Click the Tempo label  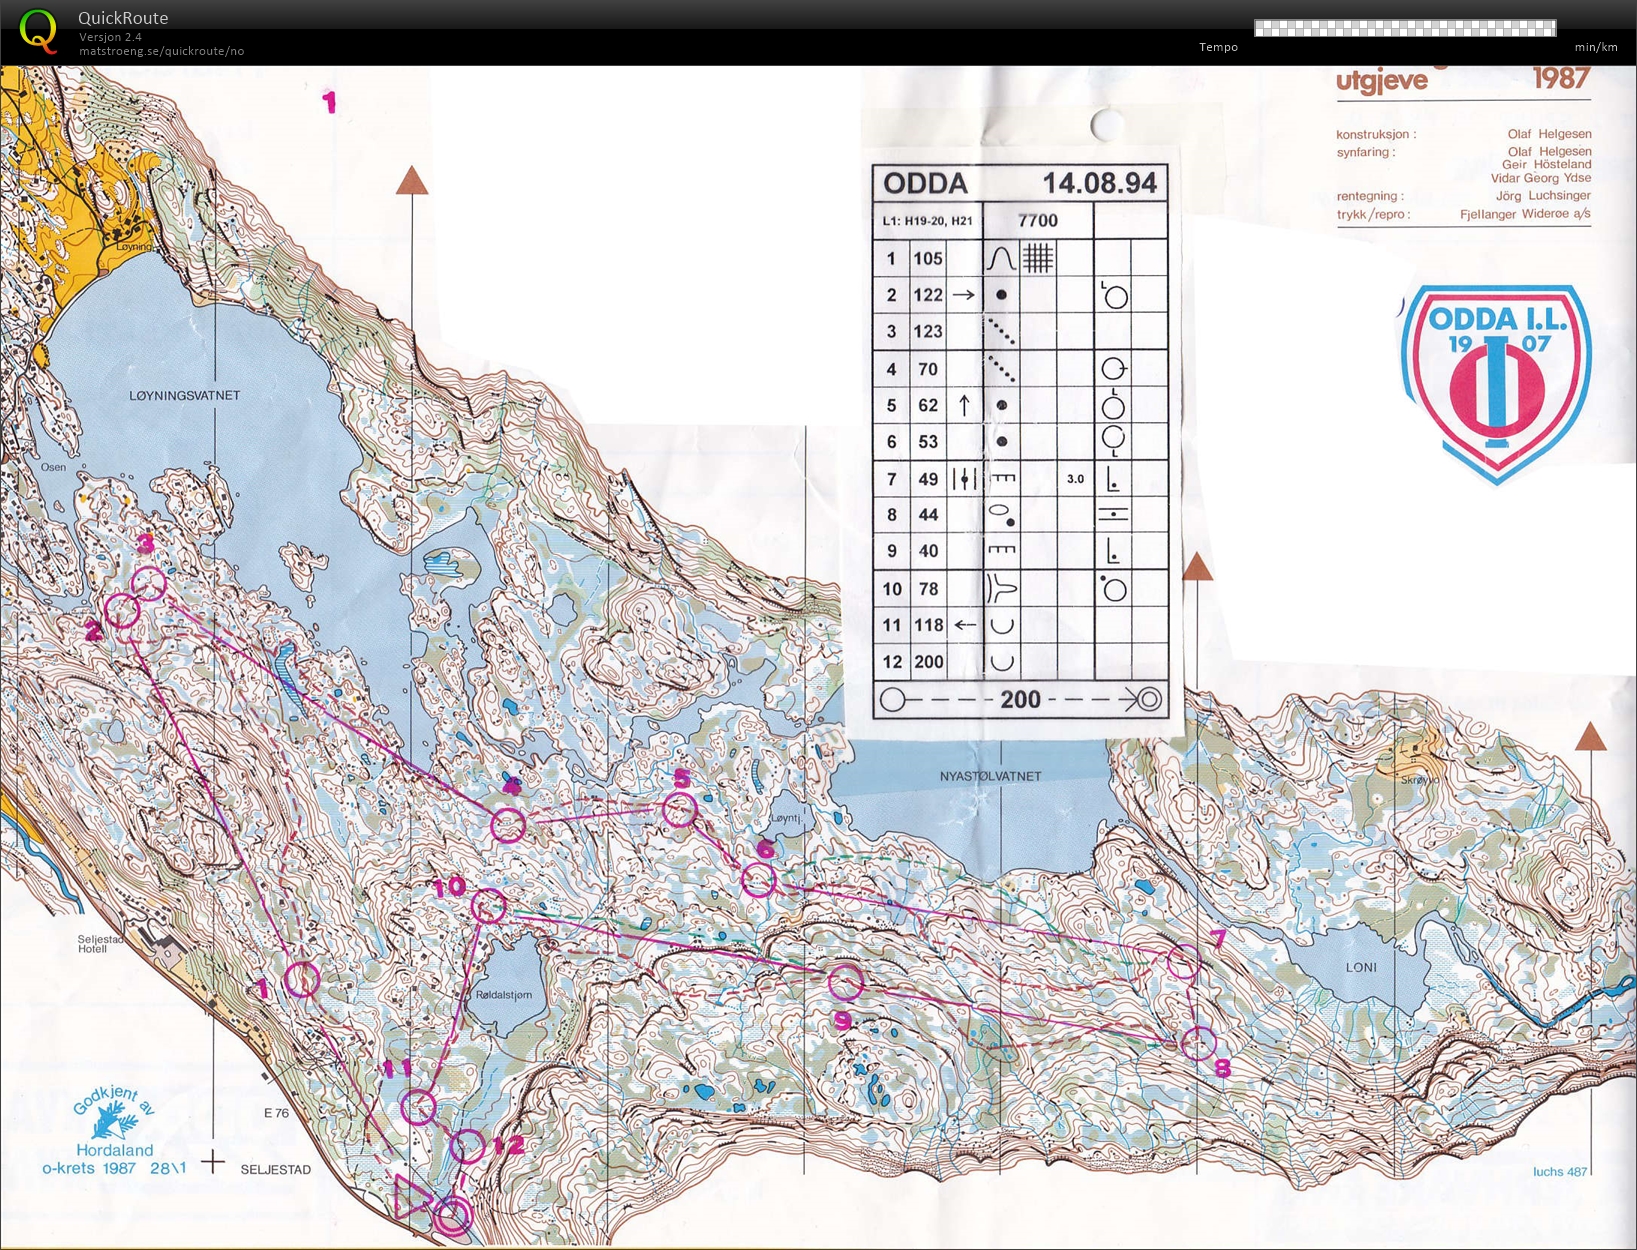point(1218,47)
